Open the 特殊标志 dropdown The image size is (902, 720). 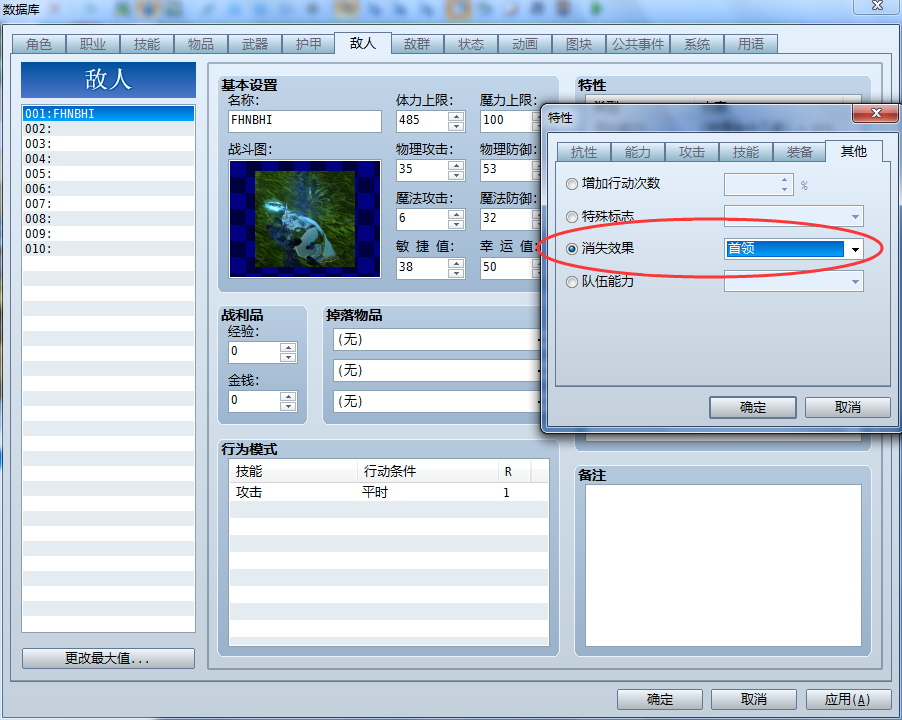(x=794, y=216)
